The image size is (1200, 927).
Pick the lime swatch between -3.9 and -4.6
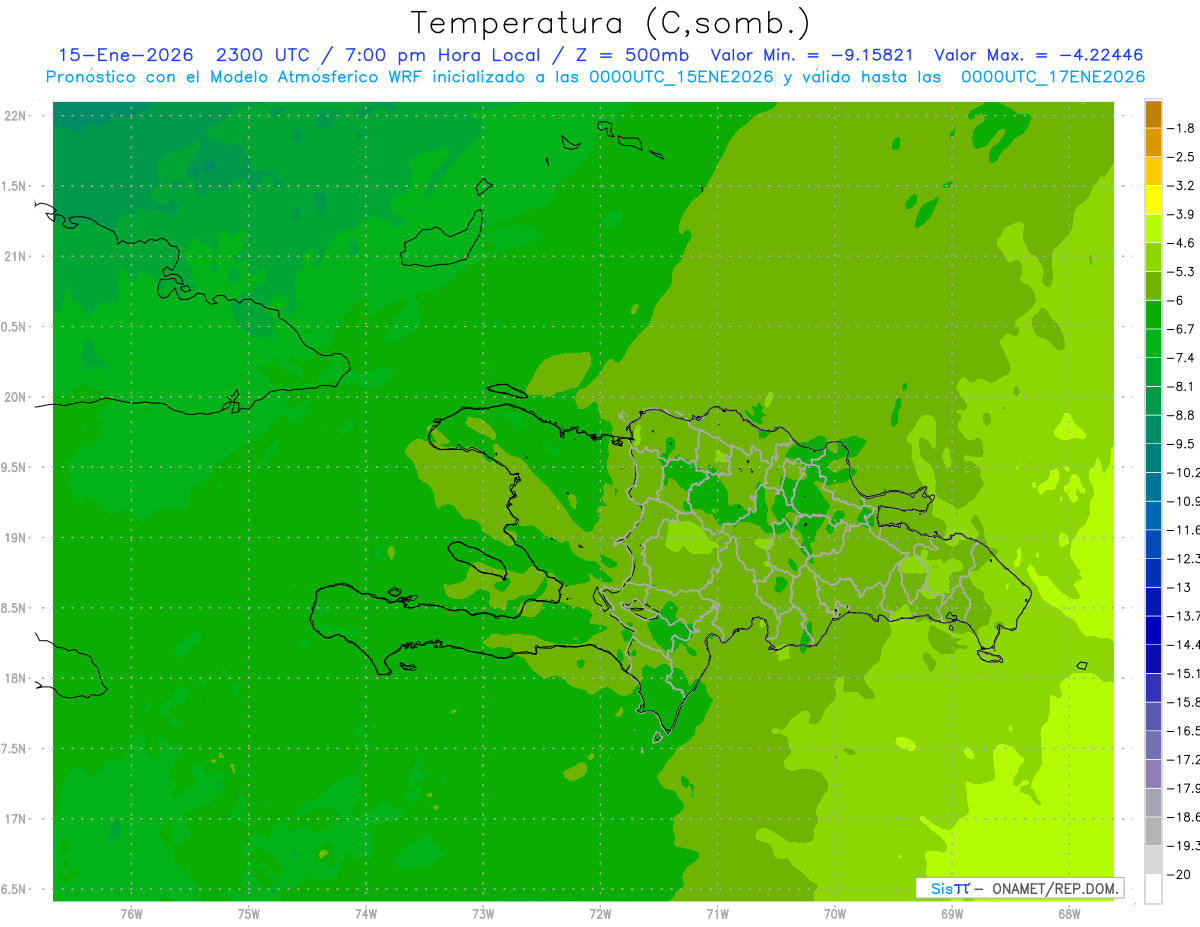tap(1153, 228)
